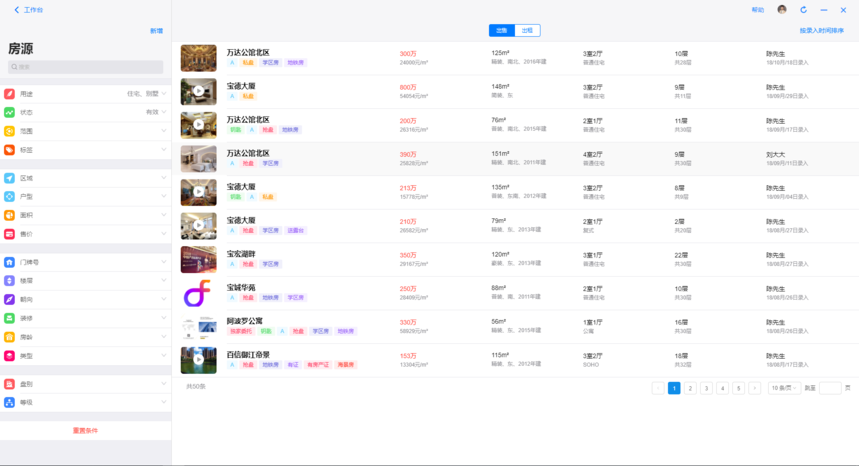Click the 用途 filter icon
This screenshot has width=859, height=466.
9,94
